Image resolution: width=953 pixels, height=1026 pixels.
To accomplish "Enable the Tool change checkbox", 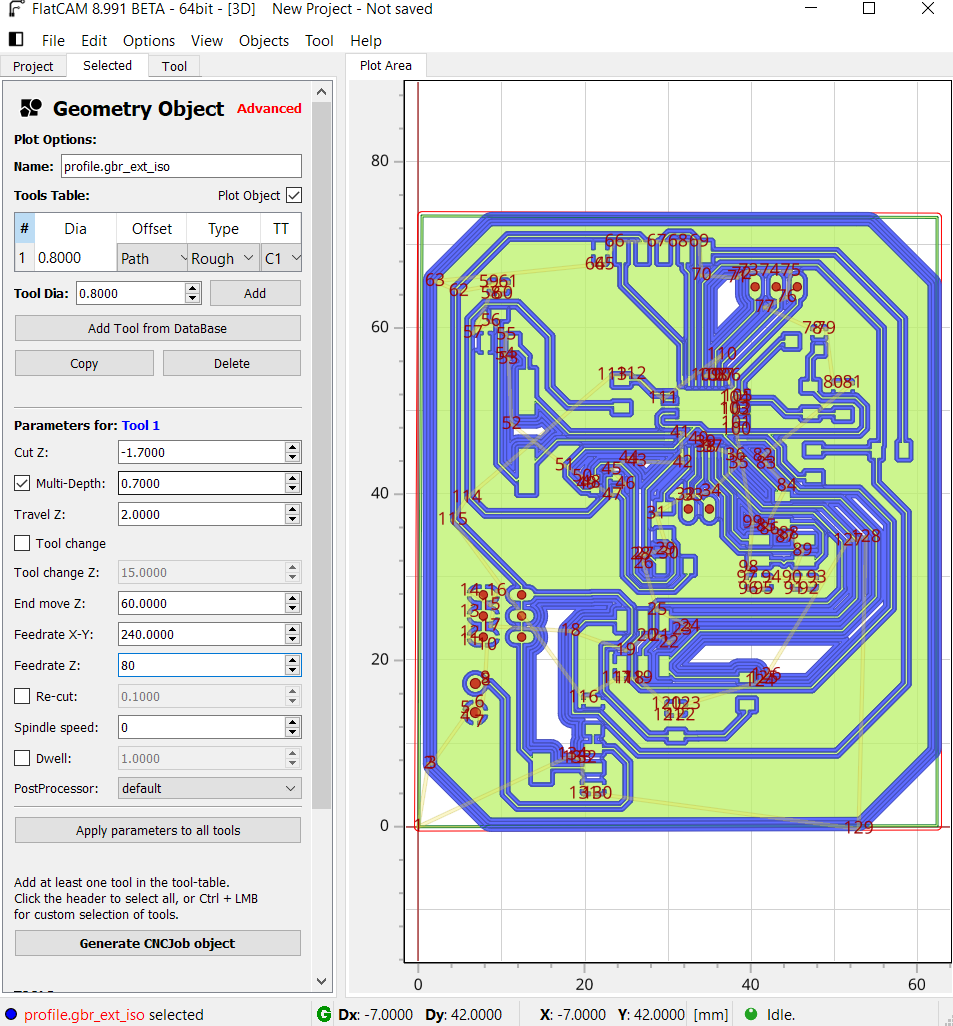I will [22, 544].
